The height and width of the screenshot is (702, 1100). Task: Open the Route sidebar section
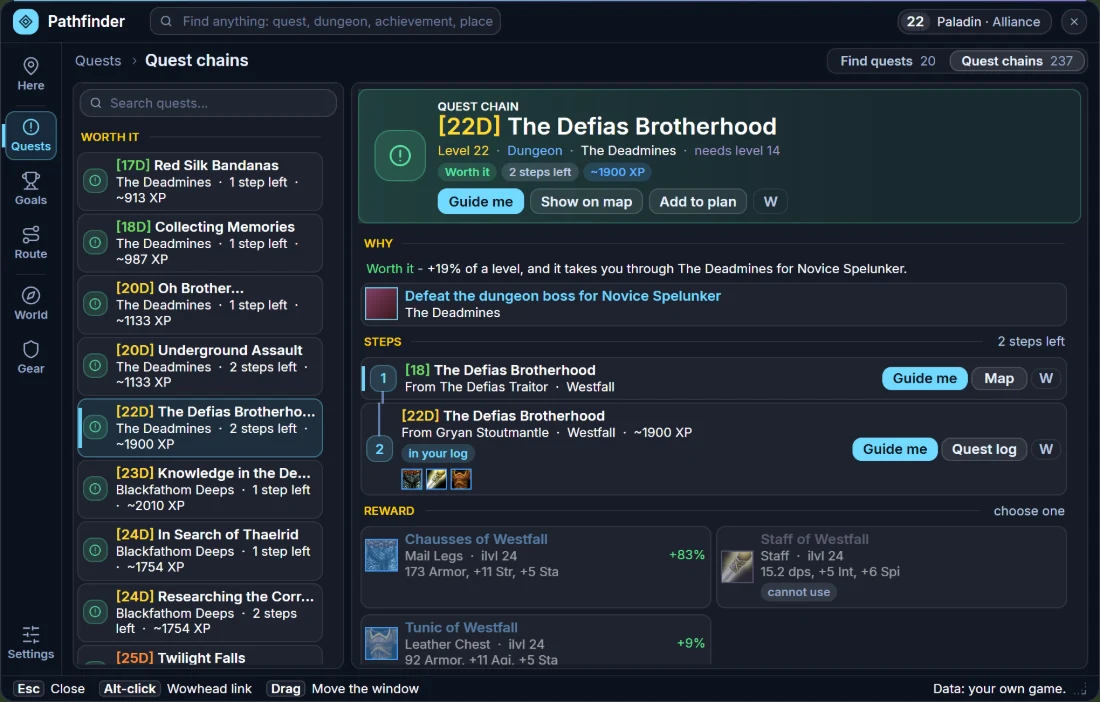31,243
